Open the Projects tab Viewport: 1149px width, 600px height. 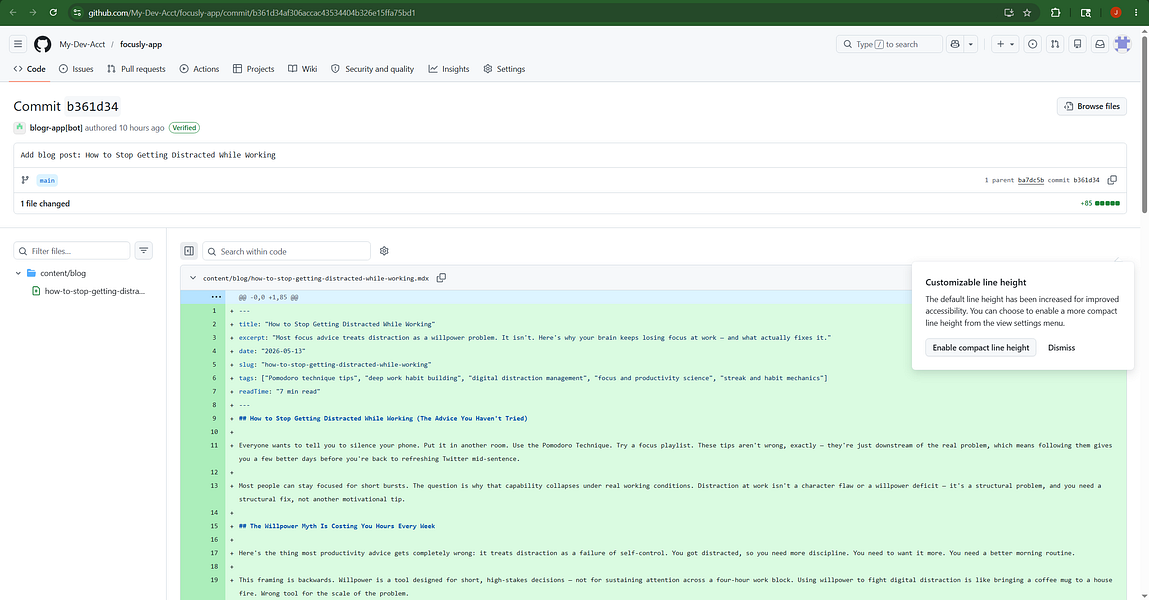click(254, 69)
